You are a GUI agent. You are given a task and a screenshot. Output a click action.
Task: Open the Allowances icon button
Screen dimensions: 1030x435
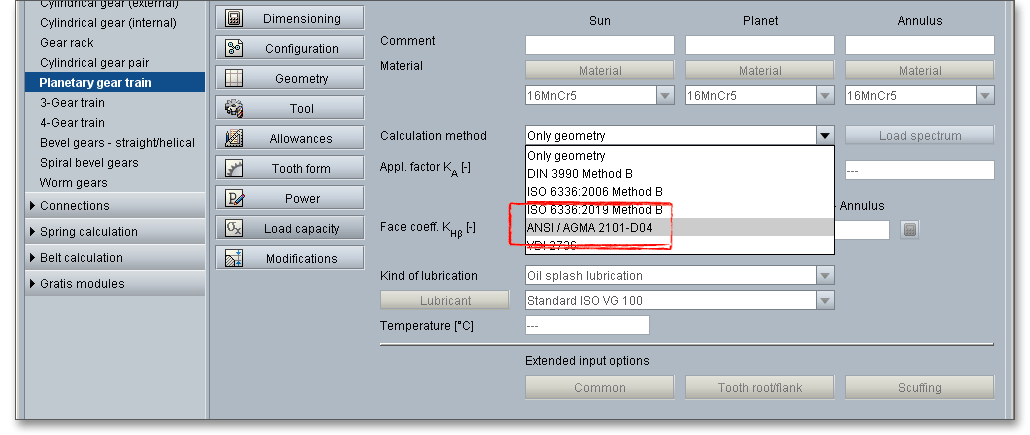(234, 138)
